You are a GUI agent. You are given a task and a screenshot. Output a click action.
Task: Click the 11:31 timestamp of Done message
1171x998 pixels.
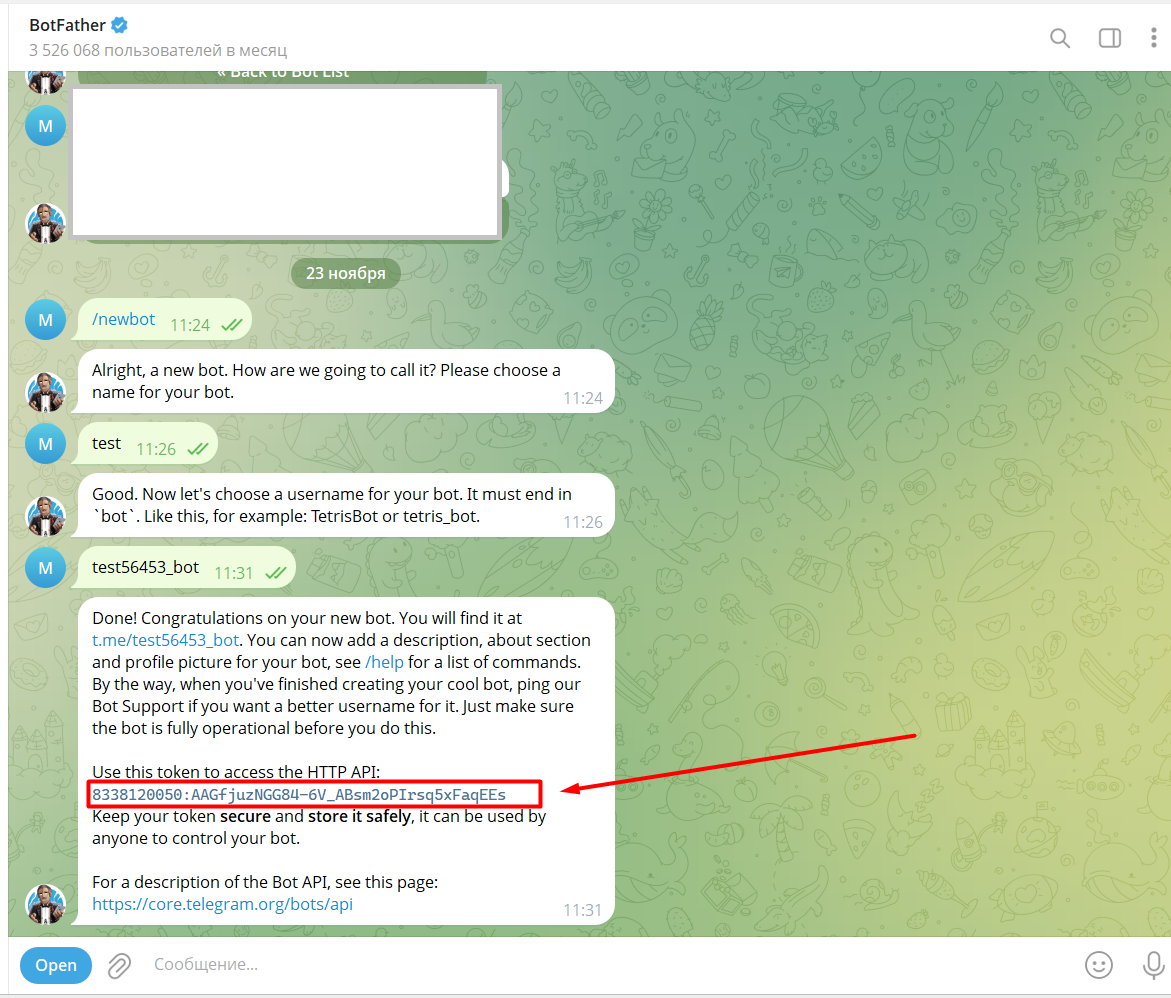pyautogui.click(x=582, y=910)
